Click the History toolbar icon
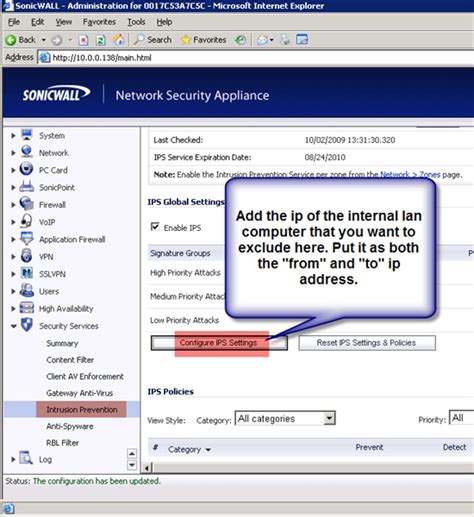 pos(241,40)
